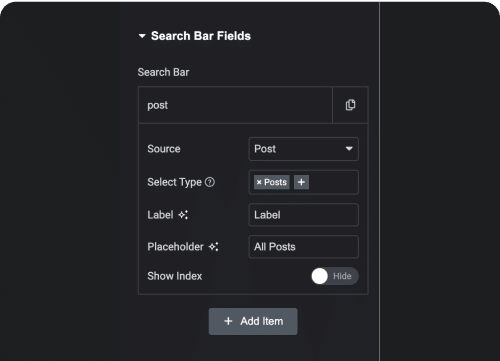Collapse the Search Bar Fields section arrow

click(x=142, y=36)
